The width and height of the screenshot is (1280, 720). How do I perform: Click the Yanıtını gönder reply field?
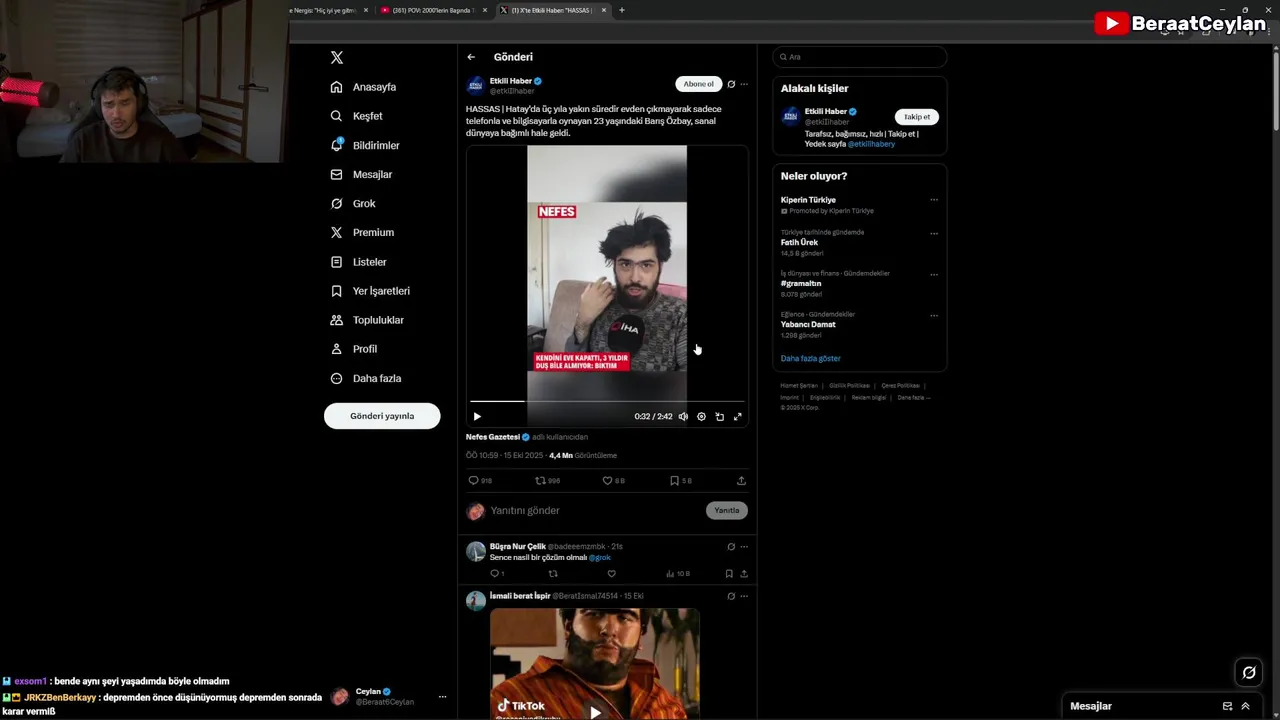595,510
